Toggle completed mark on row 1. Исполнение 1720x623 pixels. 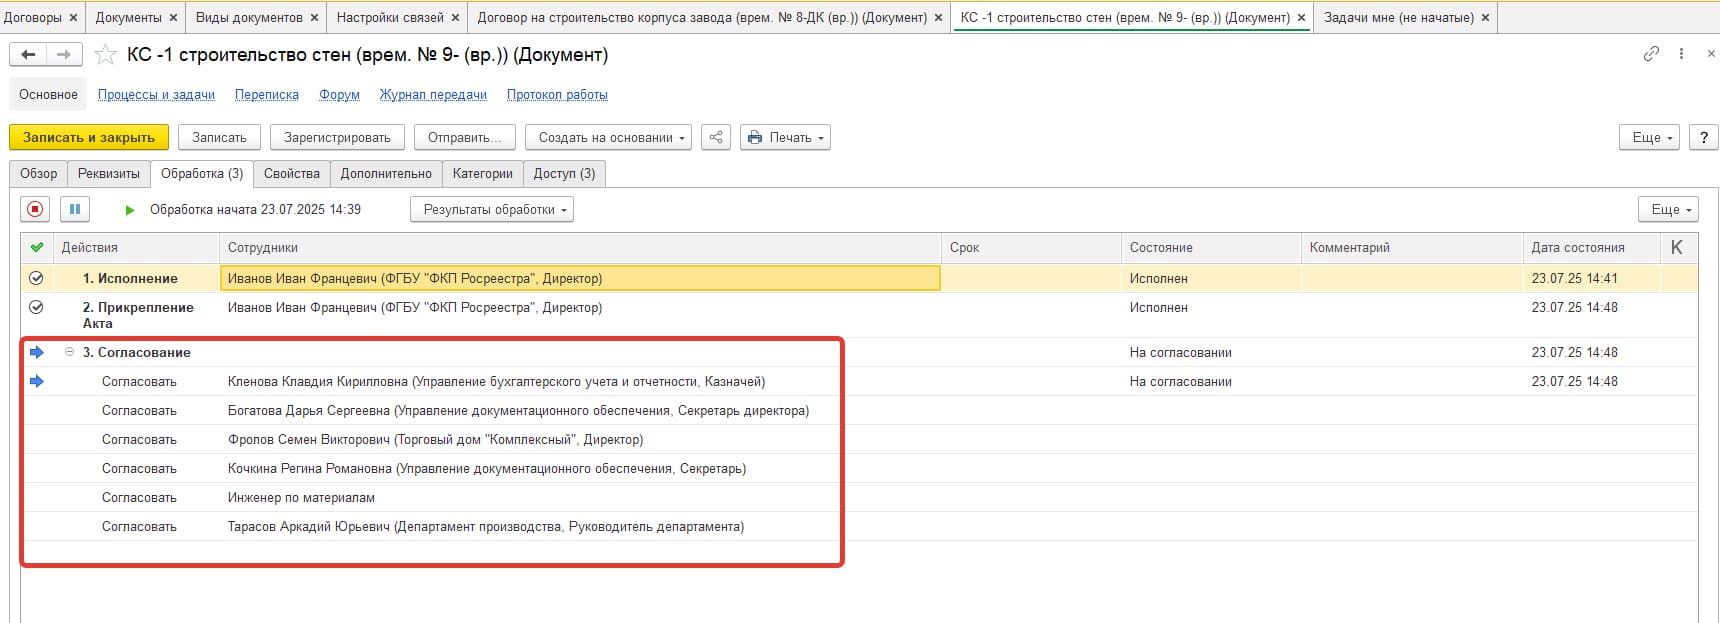tap(37, 278)
